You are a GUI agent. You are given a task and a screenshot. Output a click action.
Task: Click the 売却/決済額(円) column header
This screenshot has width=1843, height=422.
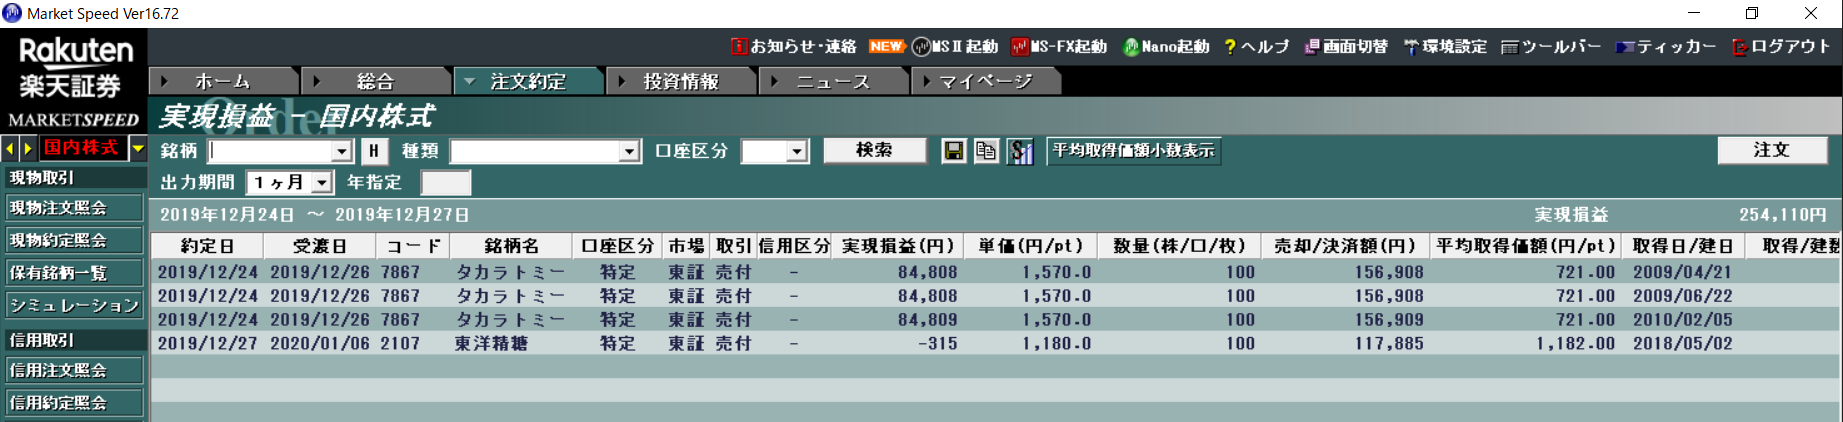1344,246
